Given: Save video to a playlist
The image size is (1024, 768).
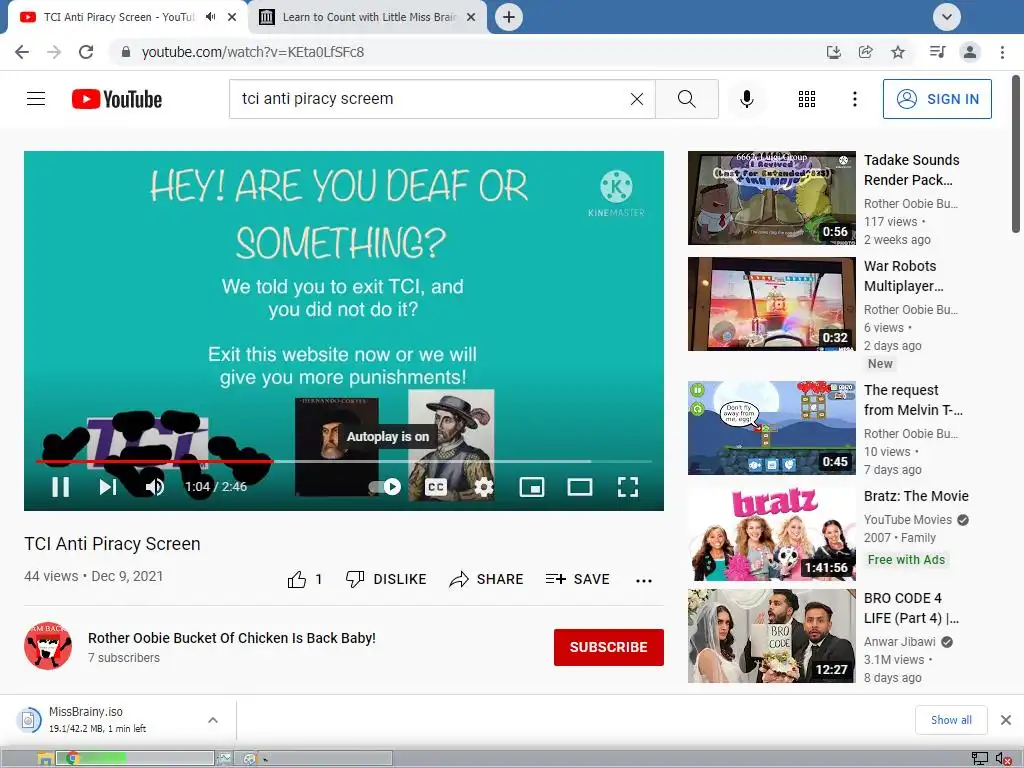Looking at the screenshot, I should pos(578,579).
